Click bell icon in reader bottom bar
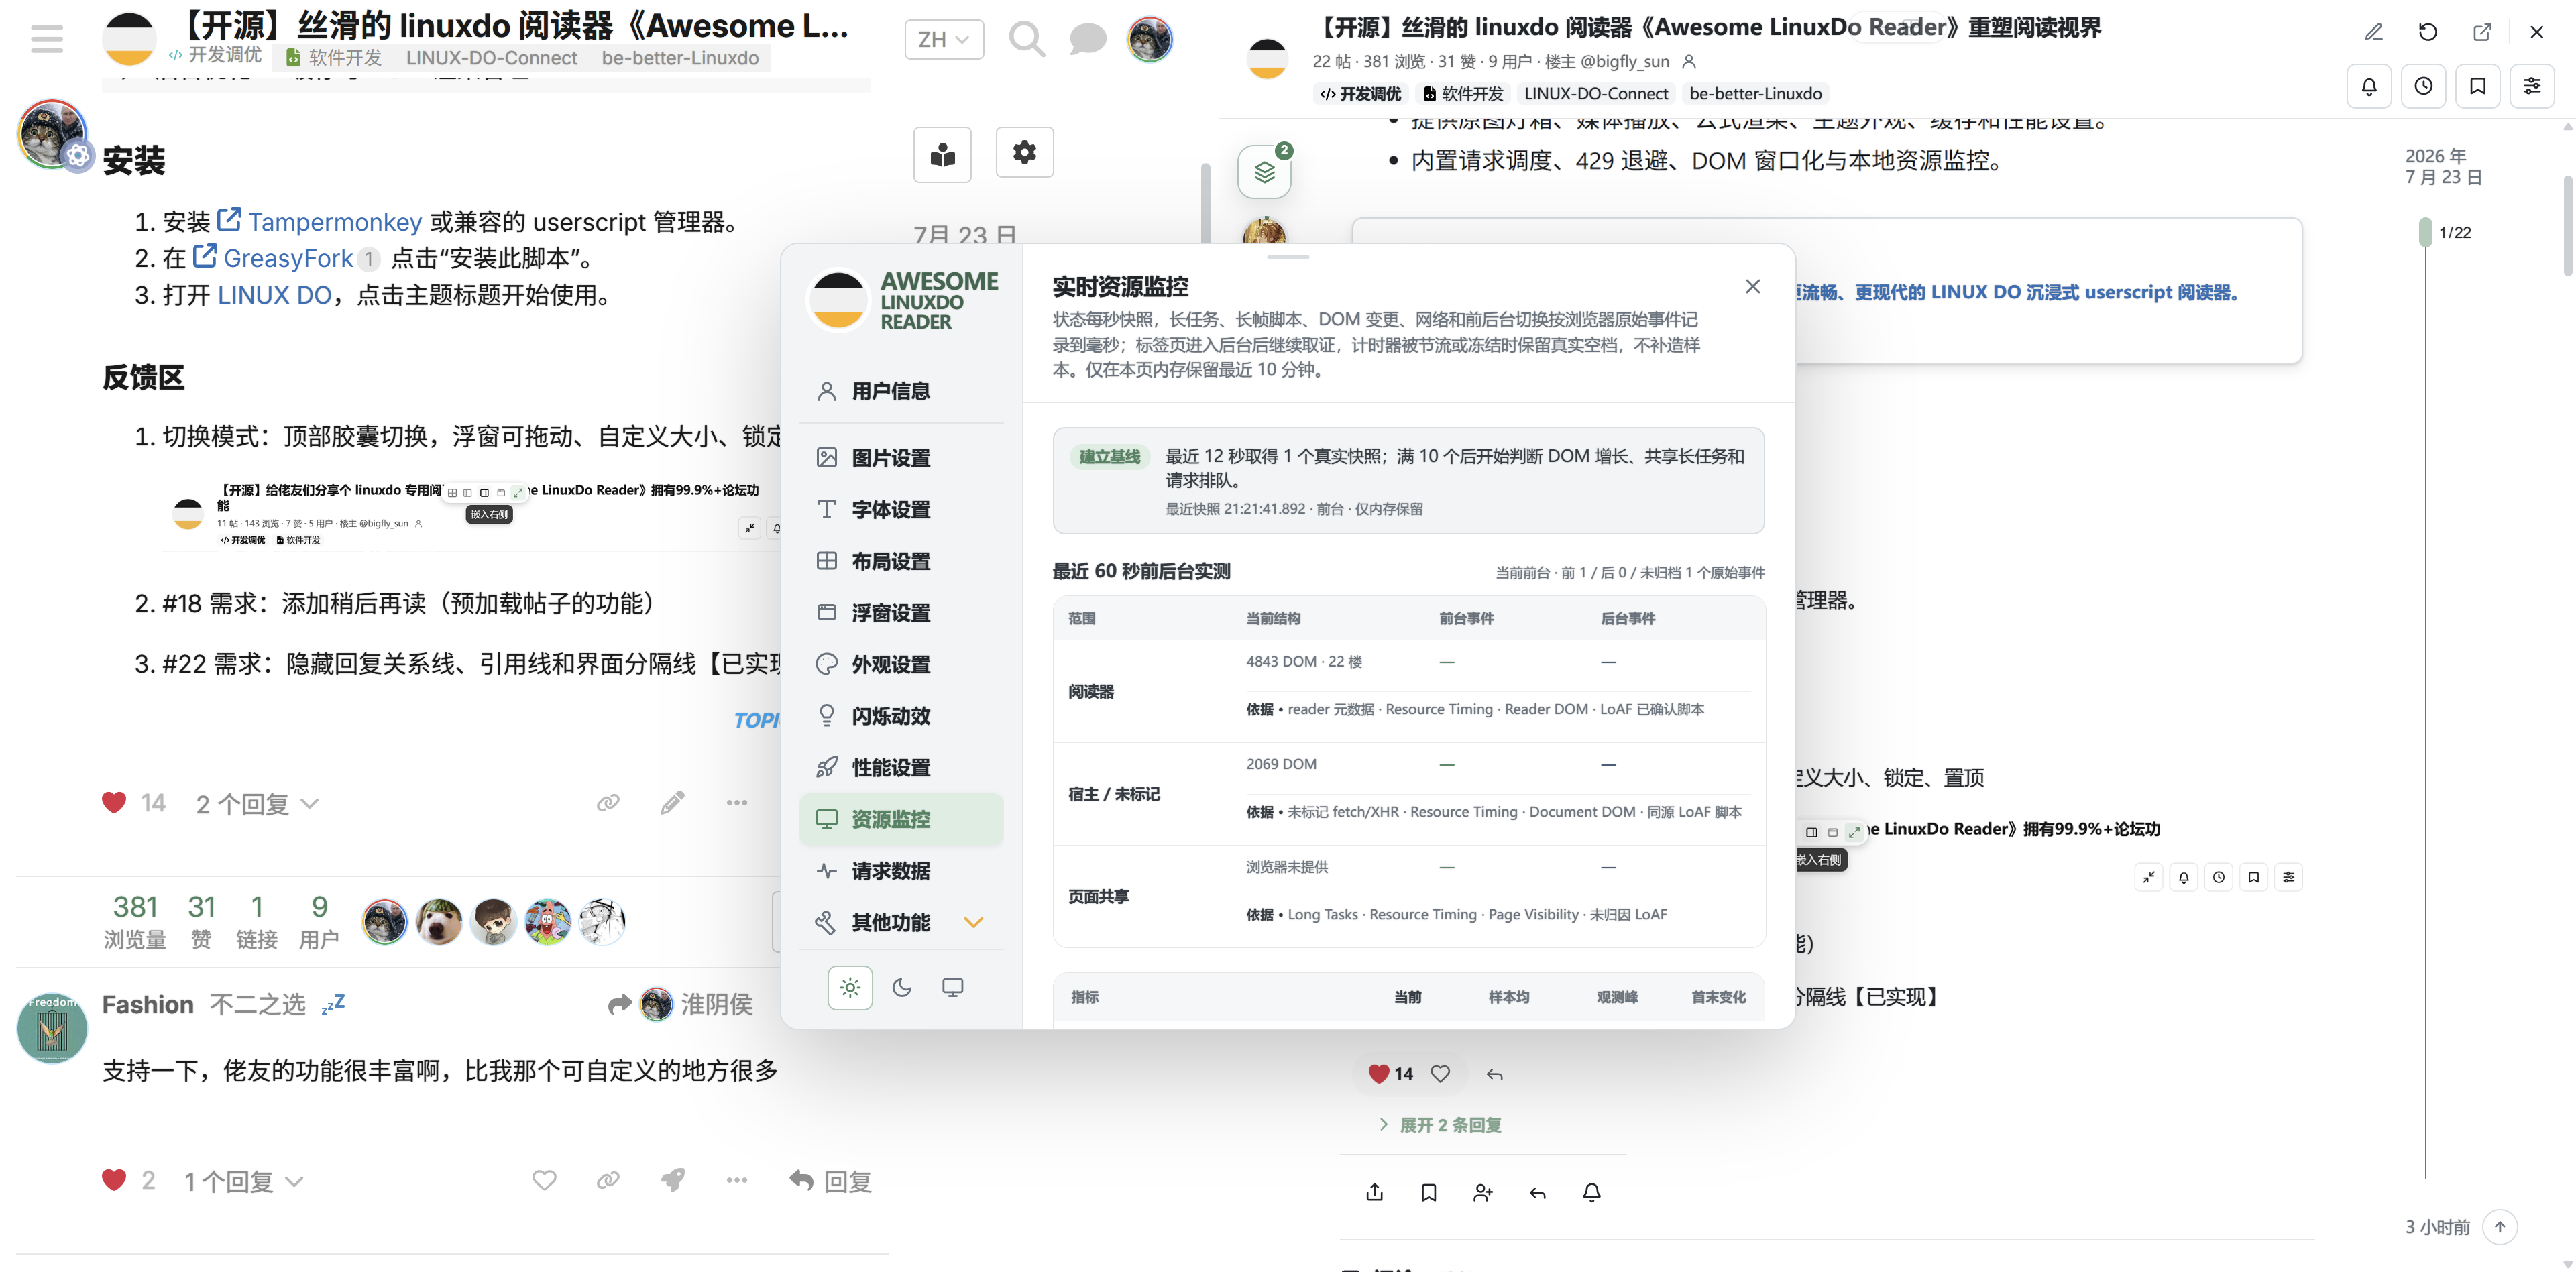The image size is (2576, 1272). pyautogui.click(x=1591, y=1192)
